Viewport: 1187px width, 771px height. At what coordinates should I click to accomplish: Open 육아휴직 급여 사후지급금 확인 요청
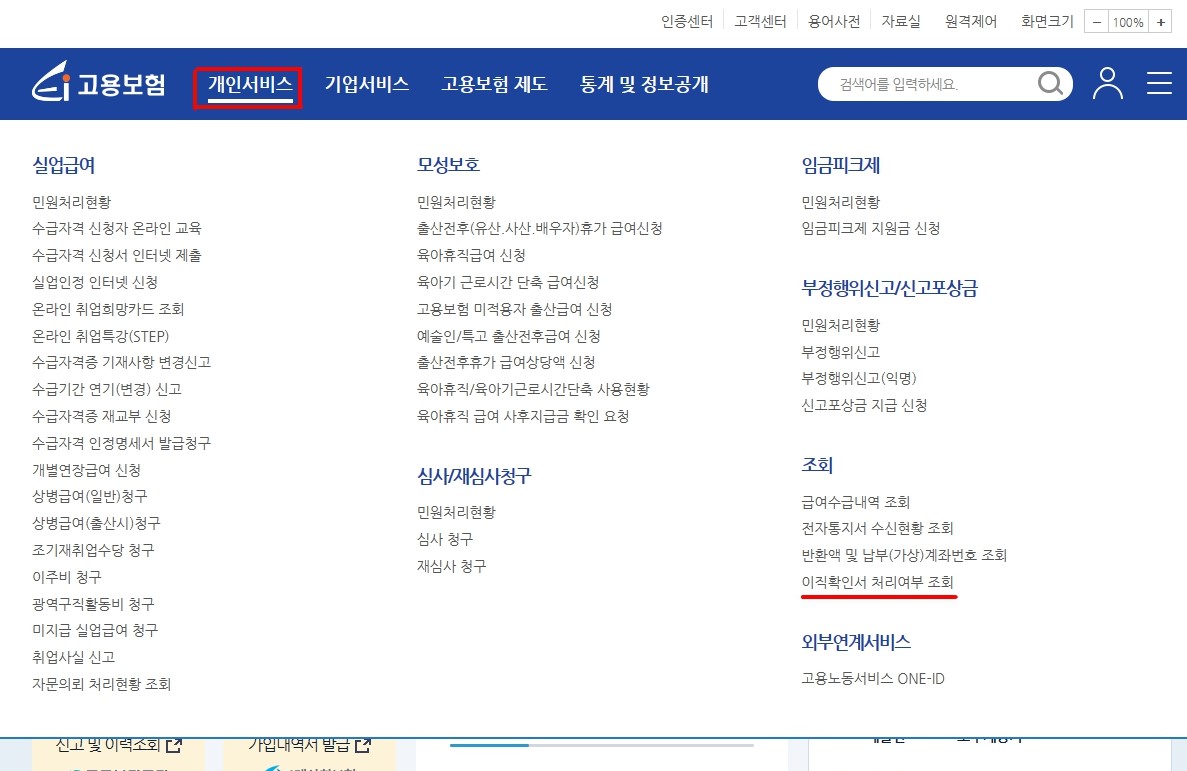(523, 417)
